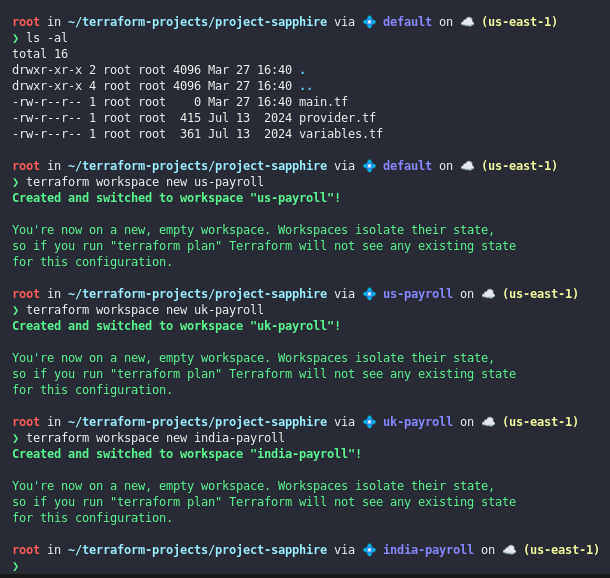Click the purple 'uk-payroll' workspace name in the prompt
610x578 pixels.
click(x=418, y=422)
